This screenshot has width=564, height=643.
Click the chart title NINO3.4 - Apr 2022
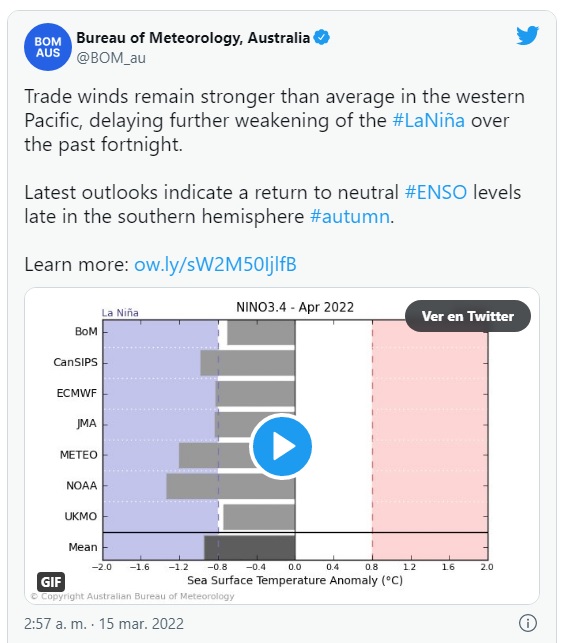tap(295, 307)
